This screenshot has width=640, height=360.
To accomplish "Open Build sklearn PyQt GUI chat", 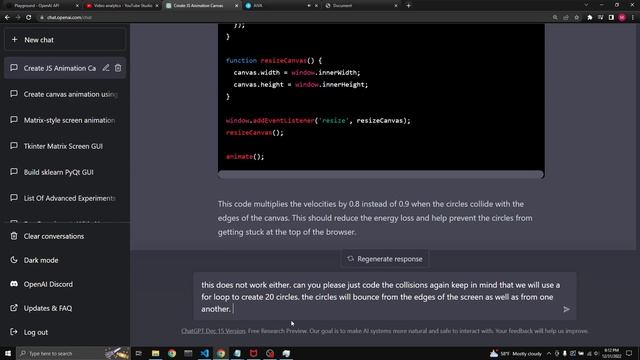I will tap(64, 172).
